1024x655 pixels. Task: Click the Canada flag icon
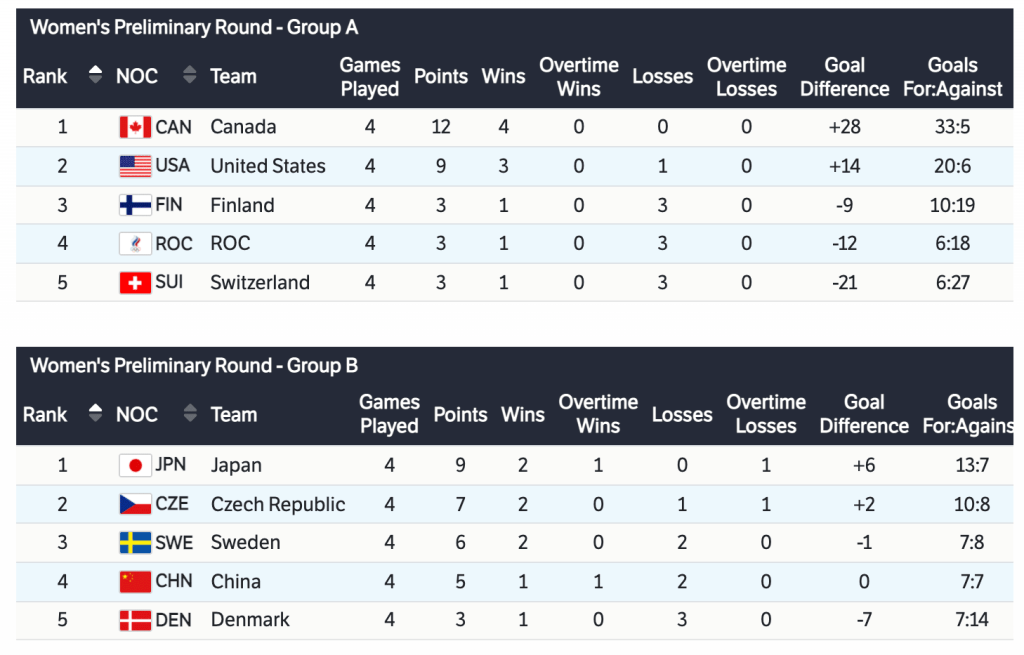coord(135,127)
